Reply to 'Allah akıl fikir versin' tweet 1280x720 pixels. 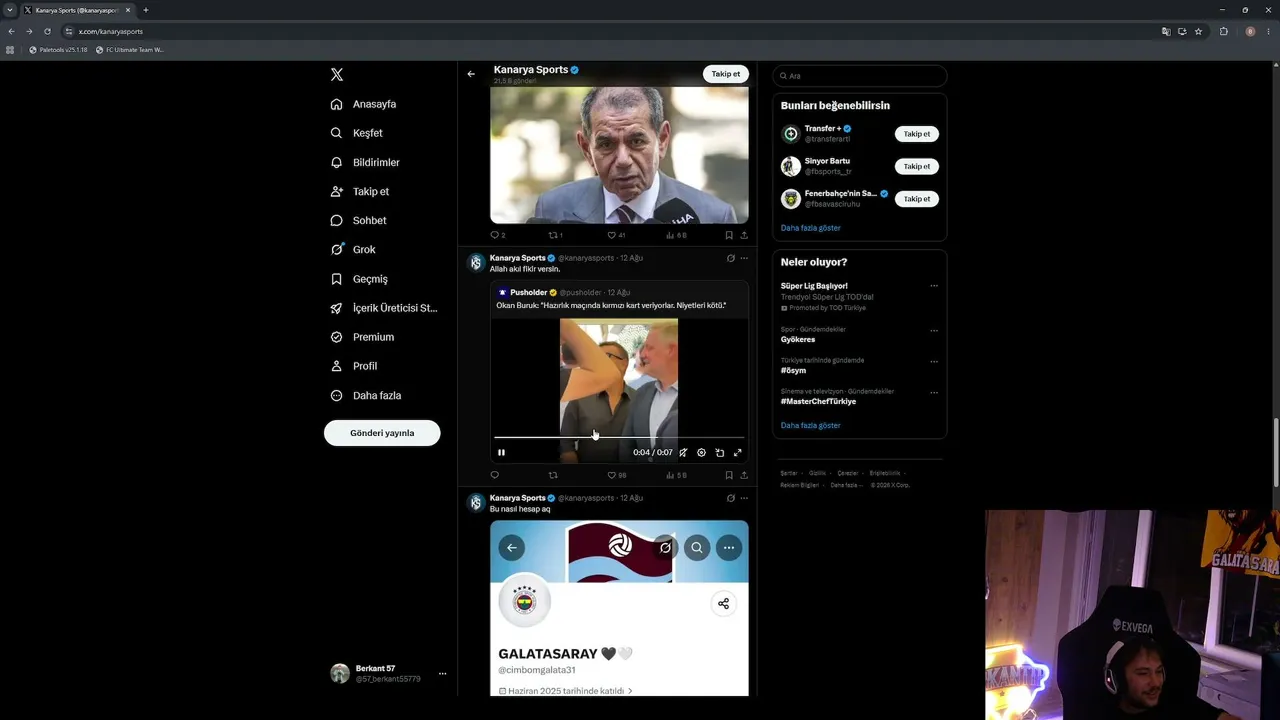tap(495, 475)
